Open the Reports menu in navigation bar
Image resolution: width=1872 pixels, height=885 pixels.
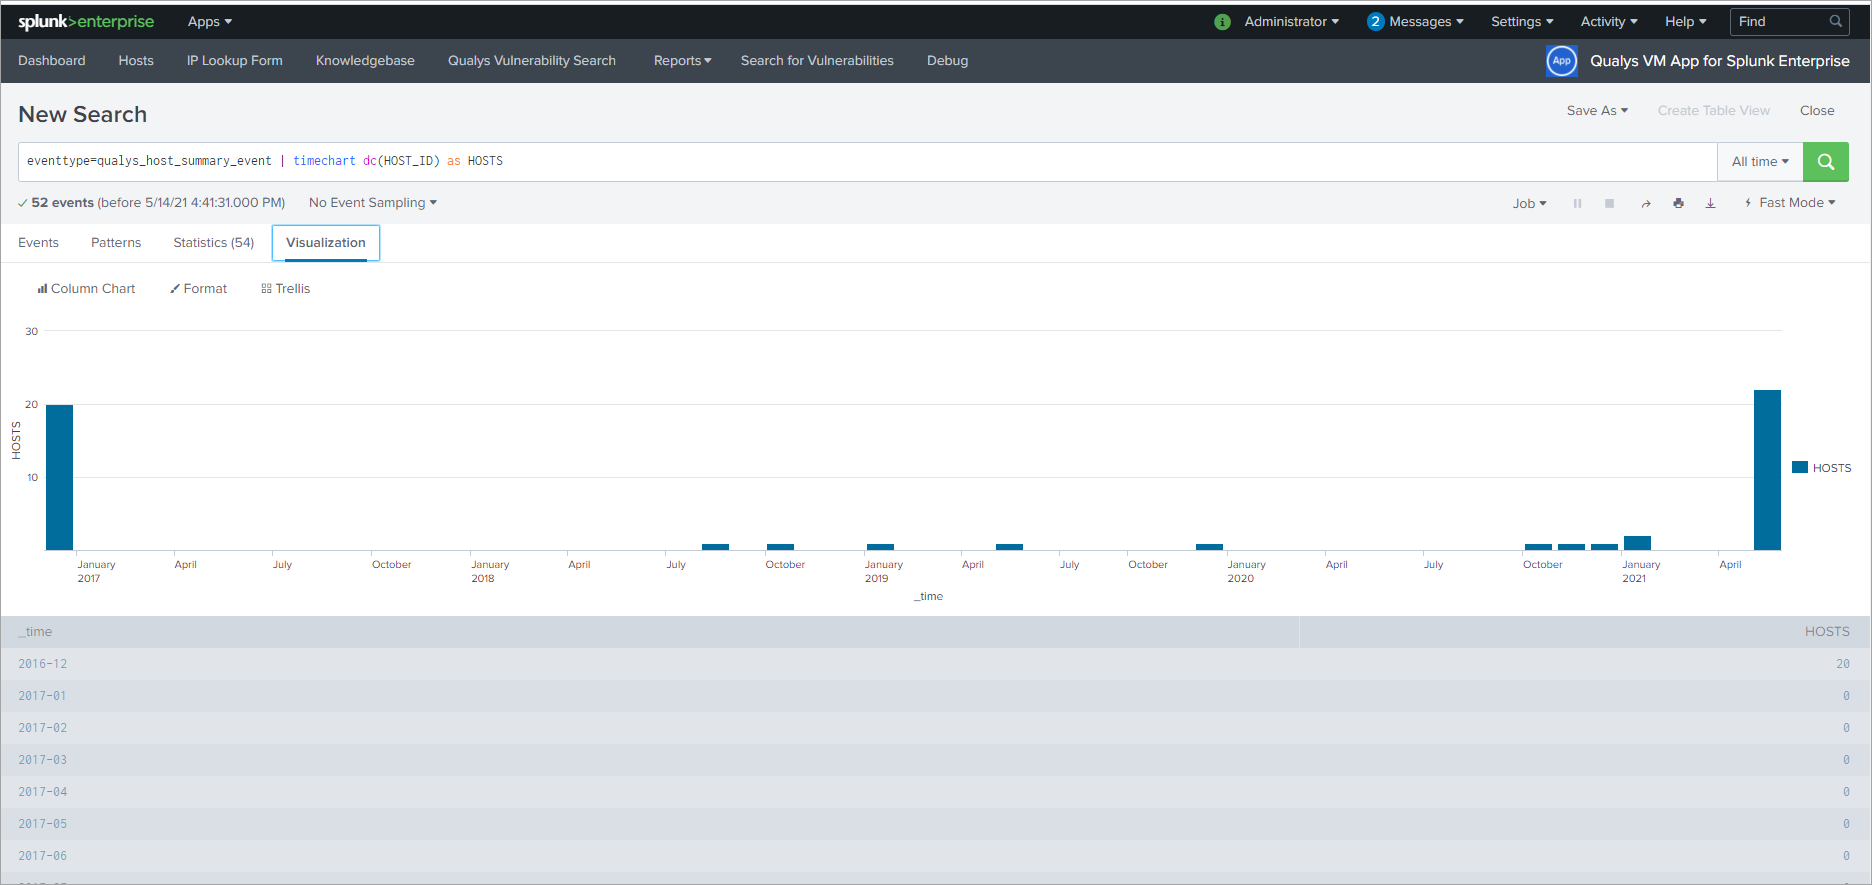tap(682, 61)
